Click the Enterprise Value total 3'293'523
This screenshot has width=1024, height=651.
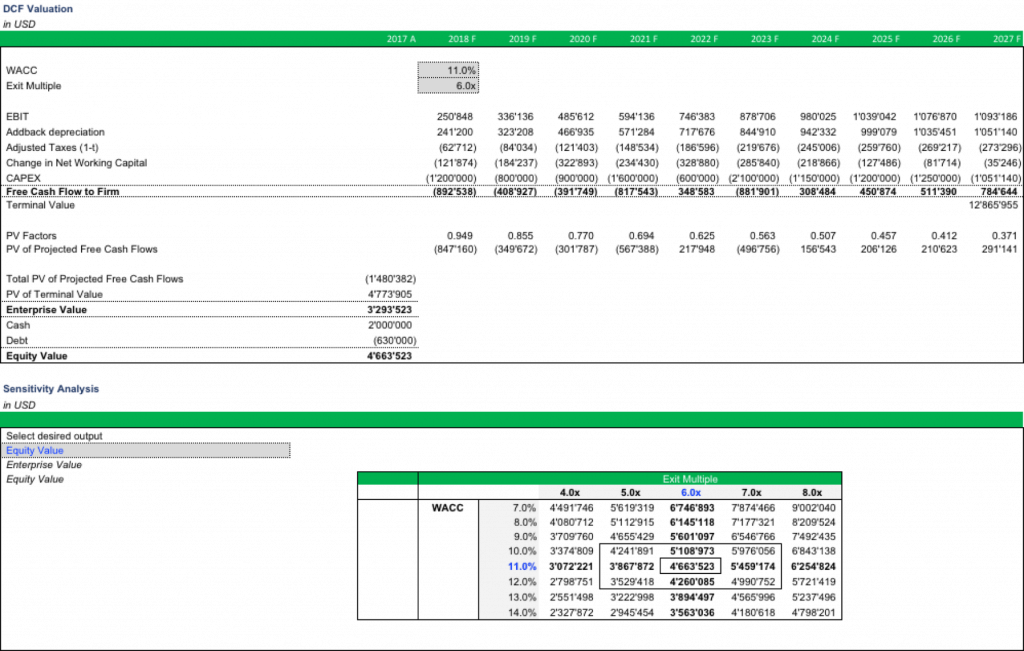pos(389,310)
